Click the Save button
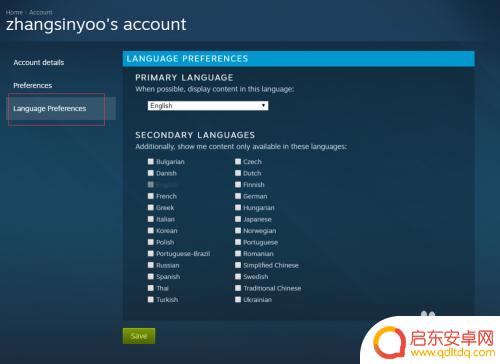This screenshot has width=500, height=364. (x=139, y=336)
